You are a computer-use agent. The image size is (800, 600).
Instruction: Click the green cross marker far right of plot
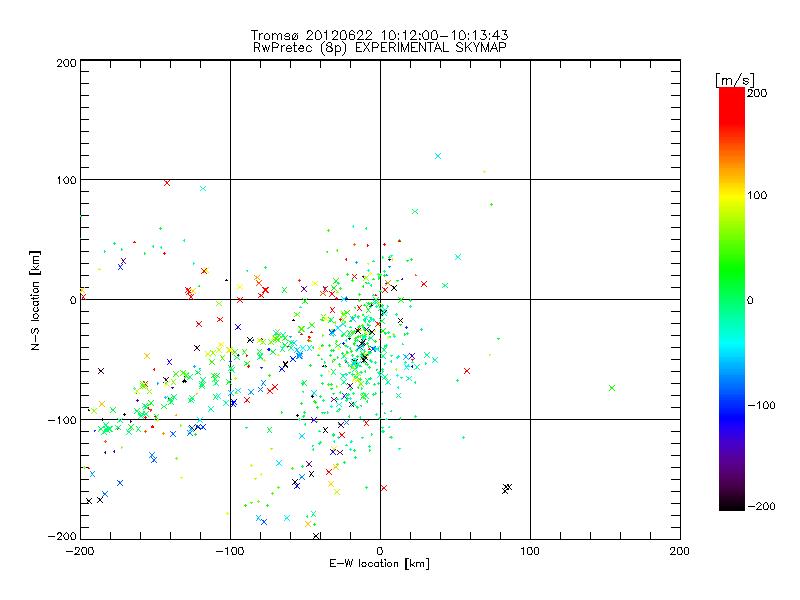612,388
